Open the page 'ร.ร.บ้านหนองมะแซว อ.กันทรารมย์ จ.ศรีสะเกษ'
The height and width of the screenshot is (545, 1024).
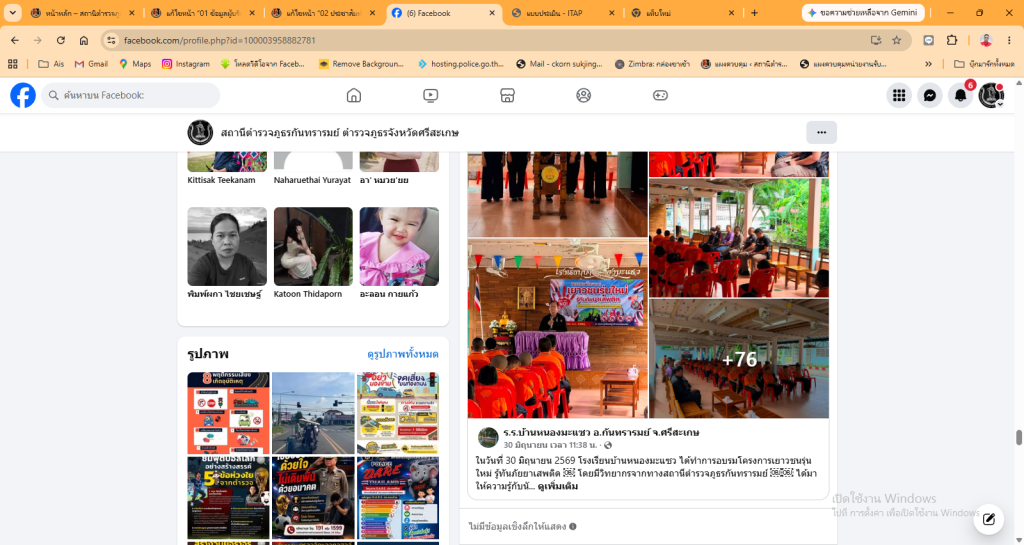coord(601,432)
